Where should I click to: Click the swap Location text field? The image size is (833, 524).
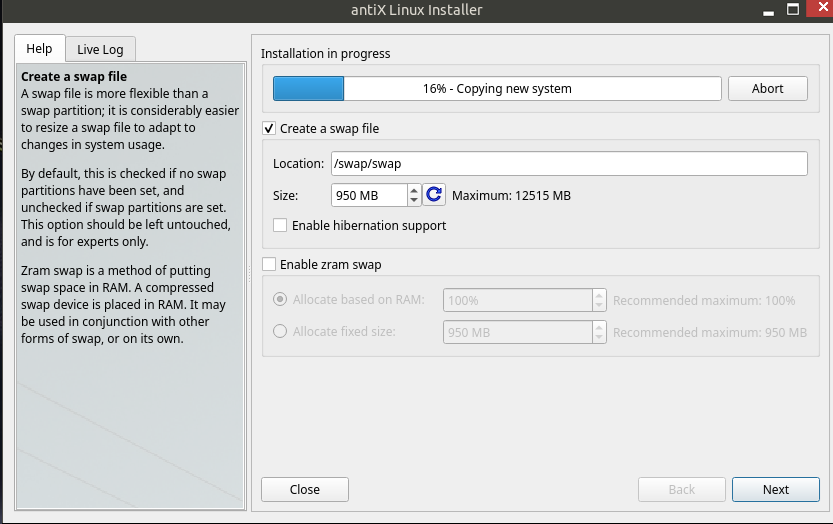[568, 164]
